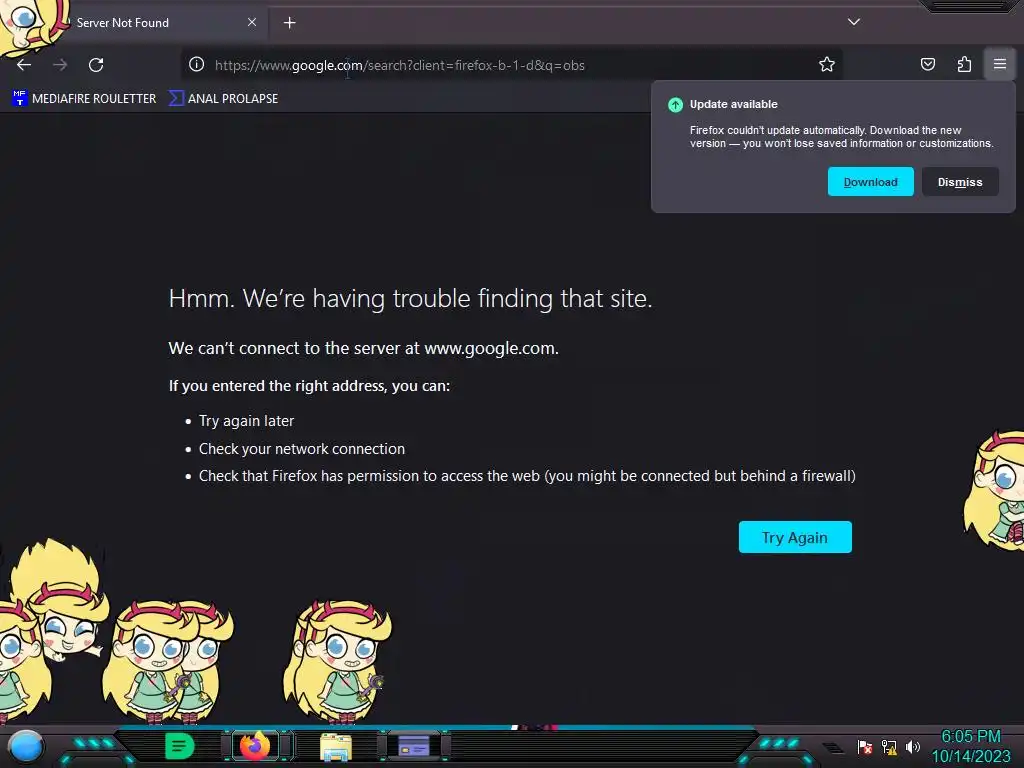The width and height of the screenshot is (1024, 768).
Task: Click the forward navigation arrow
Action: click(60, 65)
